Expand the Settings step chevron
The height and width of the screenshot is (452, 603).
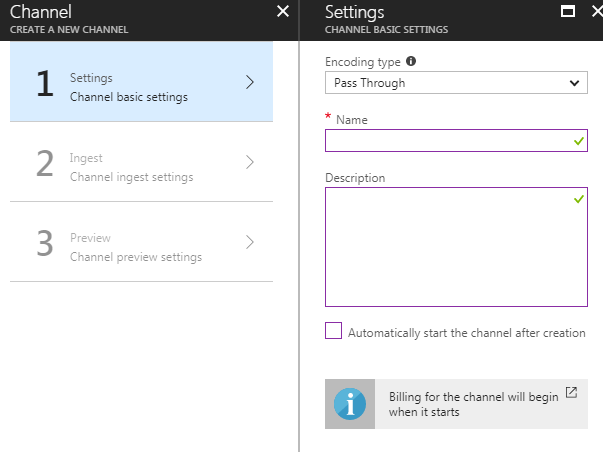(250, 82)
